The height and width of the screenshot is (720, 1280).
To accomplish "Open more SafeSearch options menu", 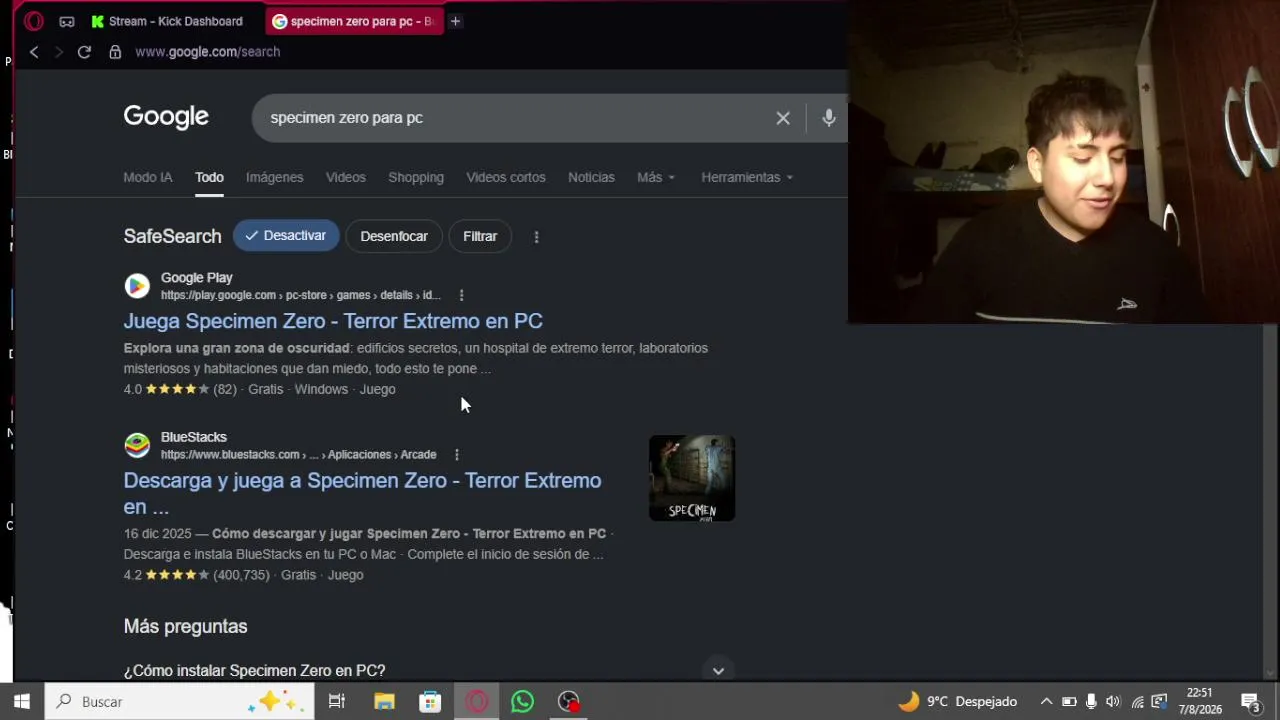I will coord(536,237).
